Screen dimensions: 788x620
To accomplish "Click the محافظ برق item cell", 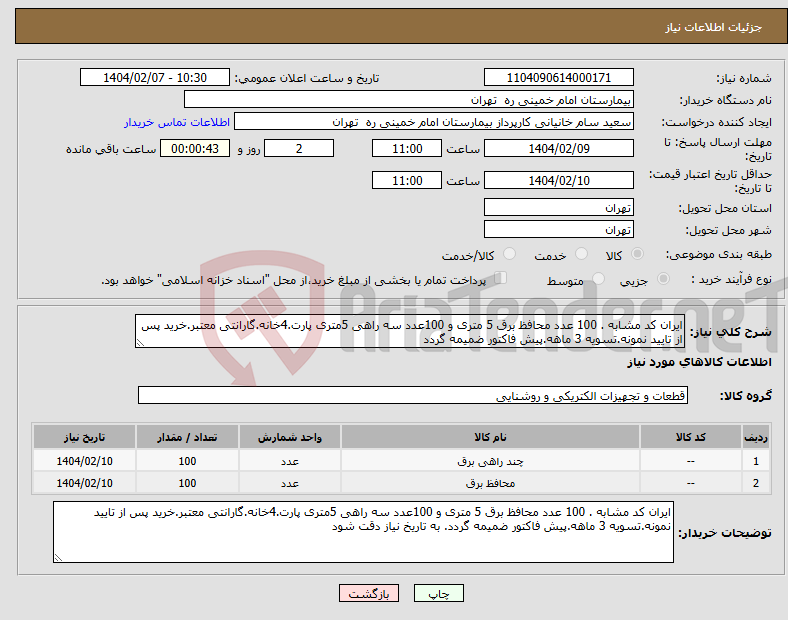I will [490, 483].
